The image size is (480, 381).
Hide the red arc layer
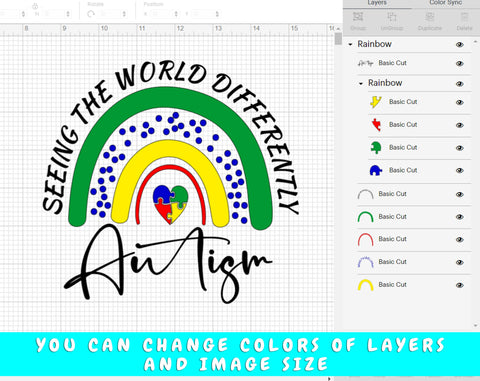(460, 239)
